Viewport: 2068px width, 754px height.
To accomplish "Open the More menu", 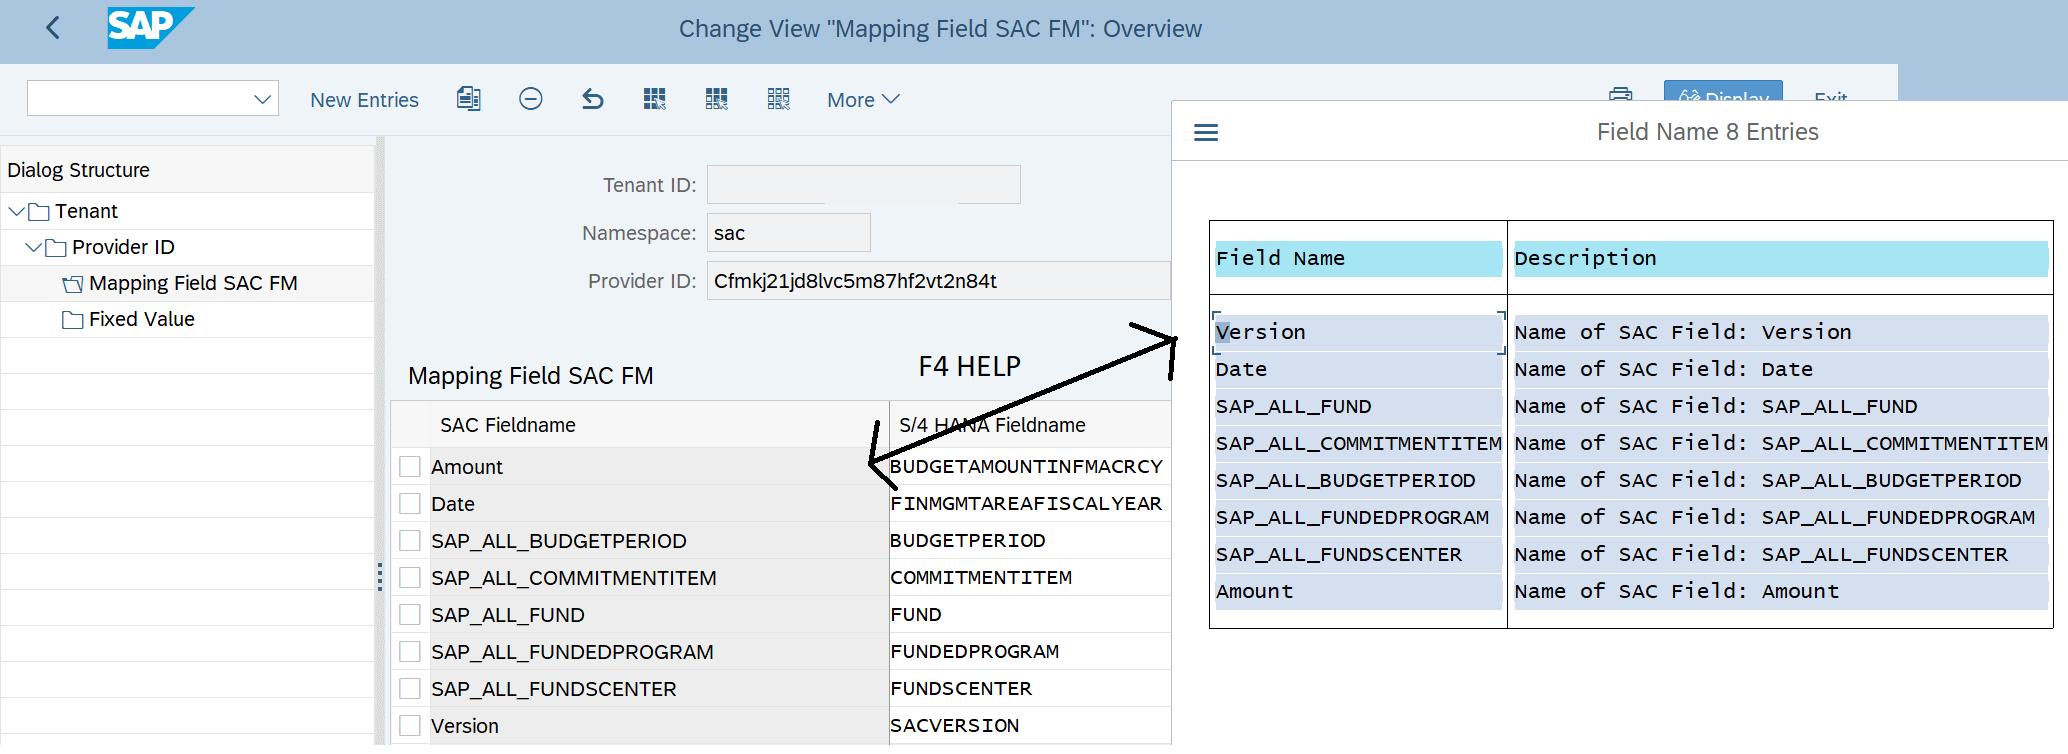I will (x=863, y=100).
